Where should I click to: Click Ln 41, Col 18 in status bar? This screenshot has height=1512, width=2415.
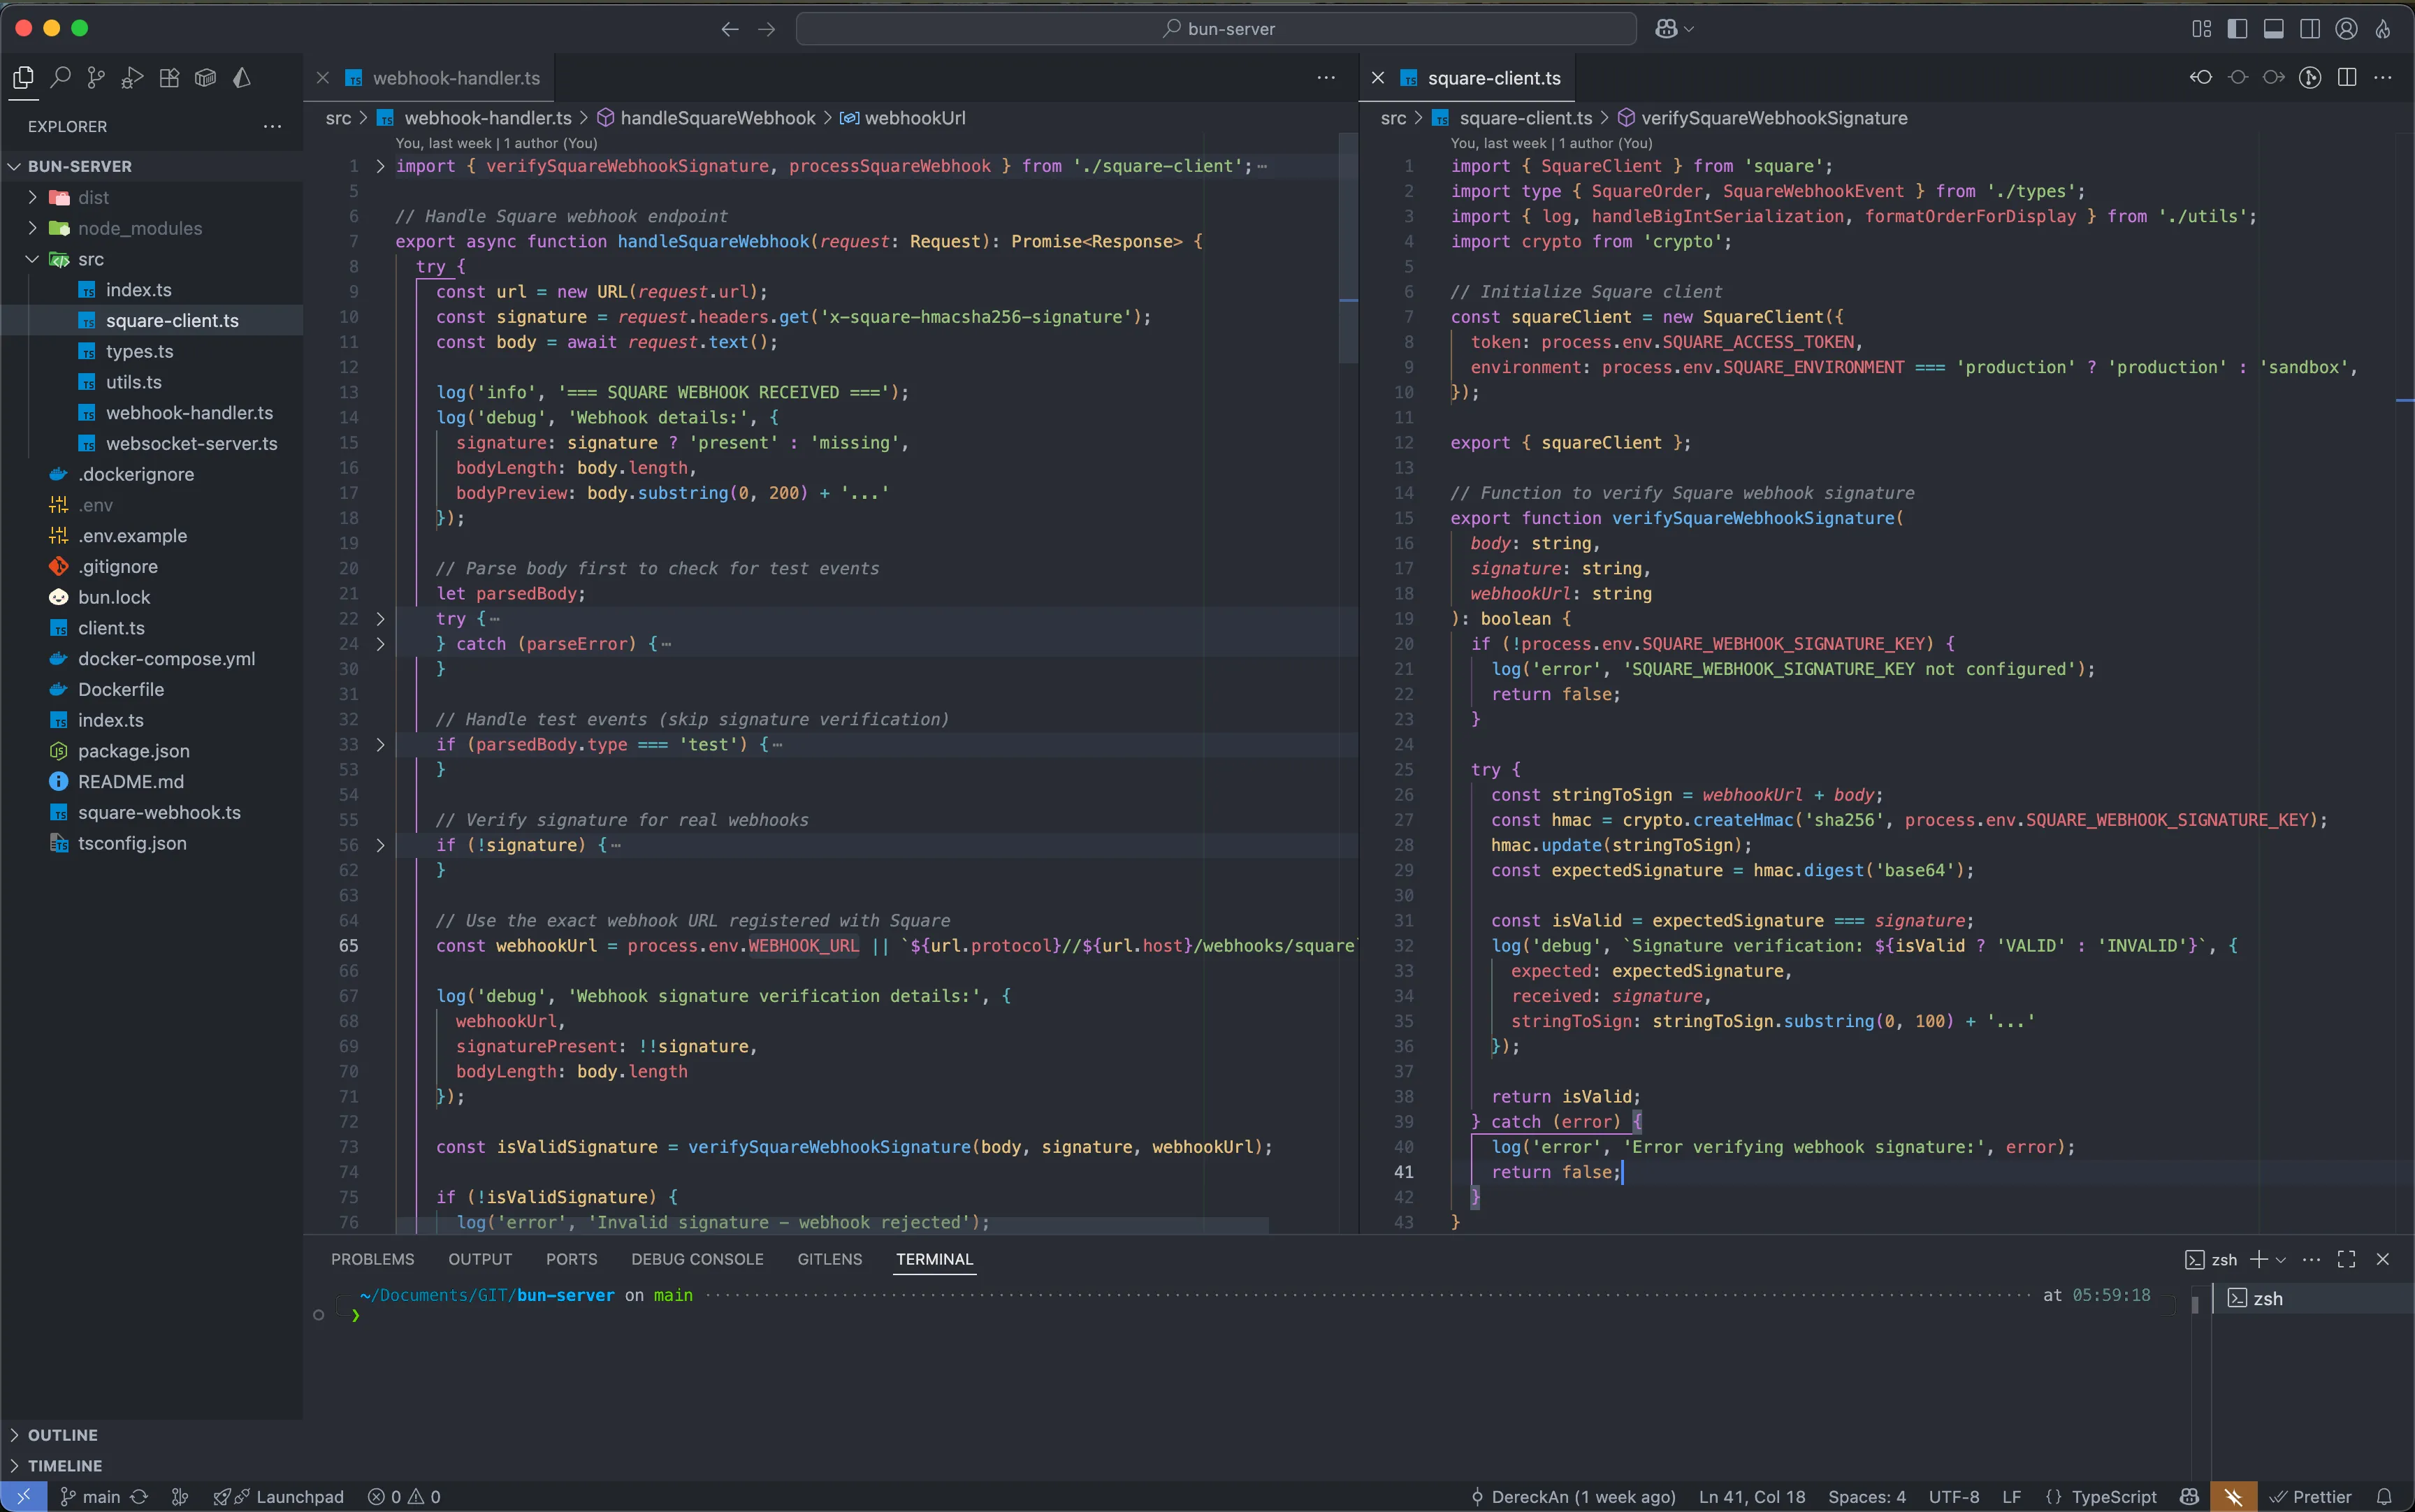coord(1752,1496)
